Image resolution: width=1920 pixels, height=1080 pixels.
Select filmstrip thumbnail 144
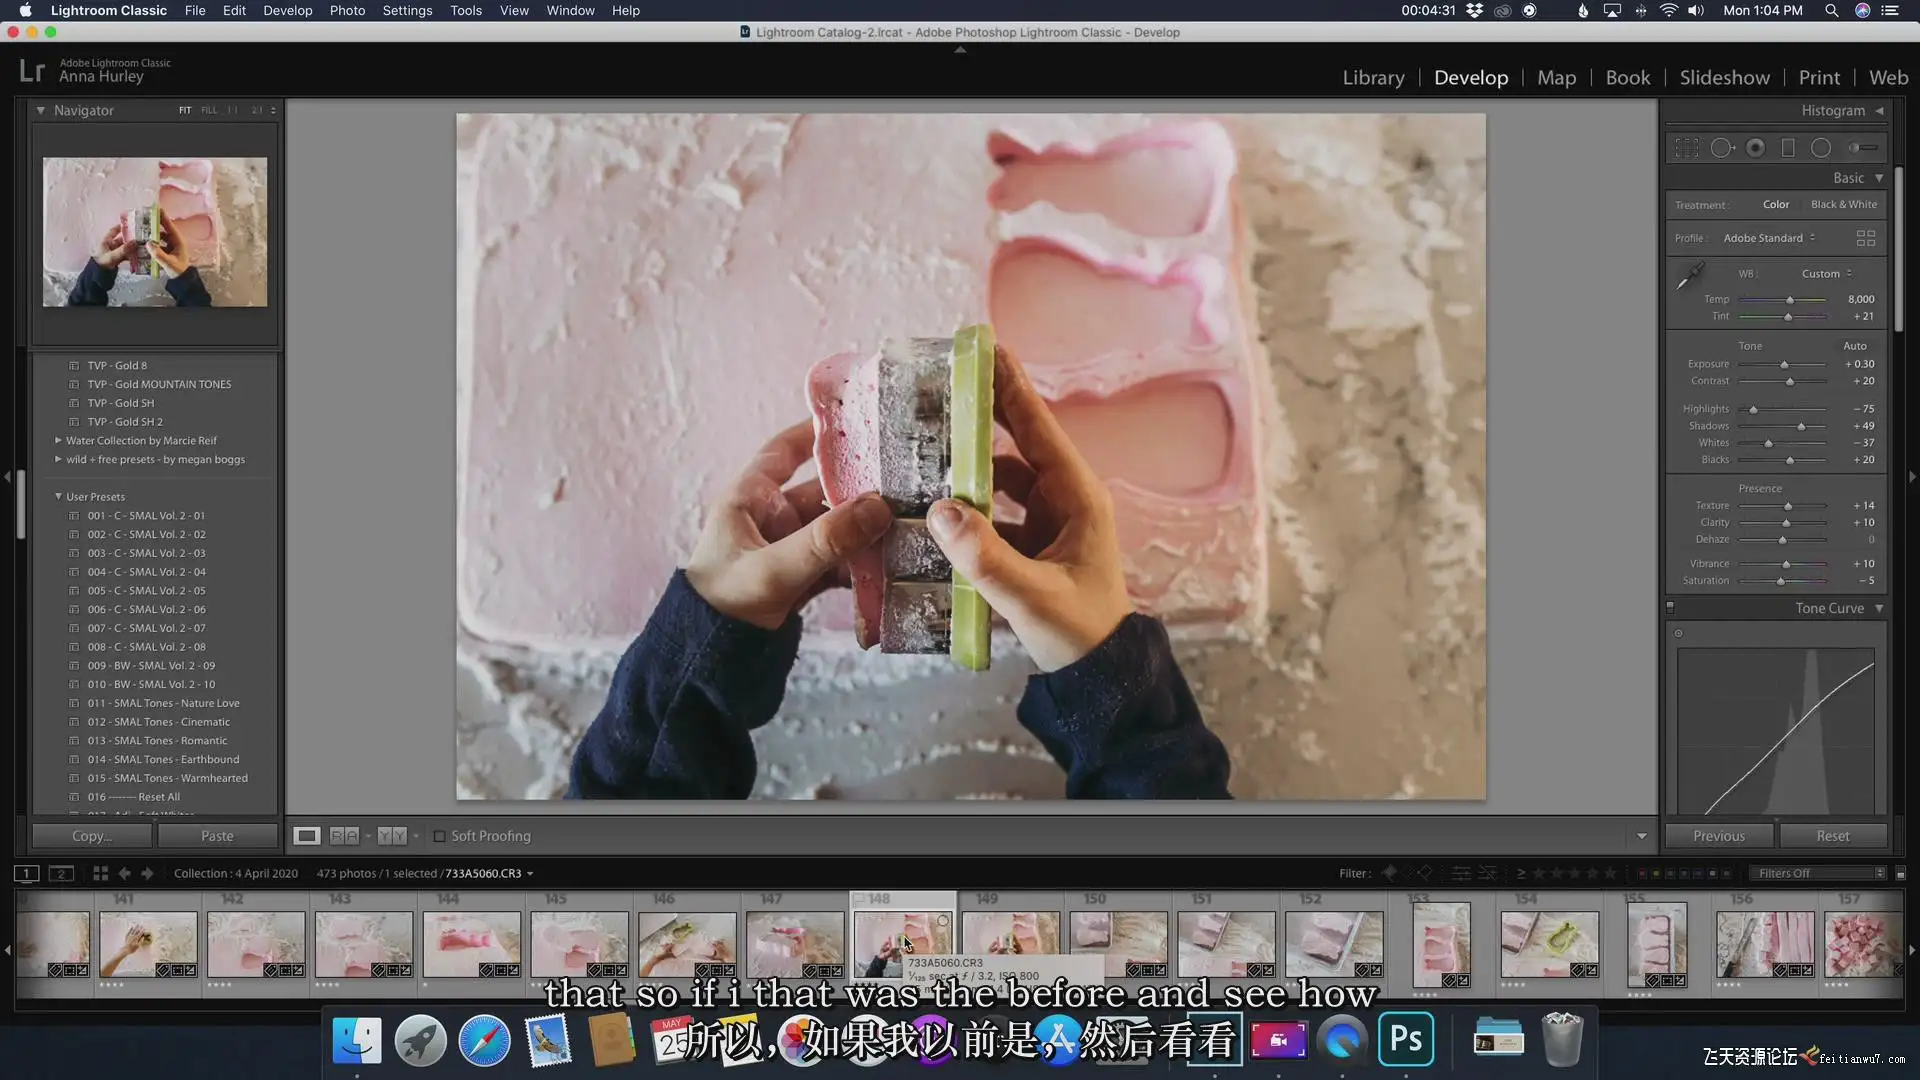tap(471, 944)
